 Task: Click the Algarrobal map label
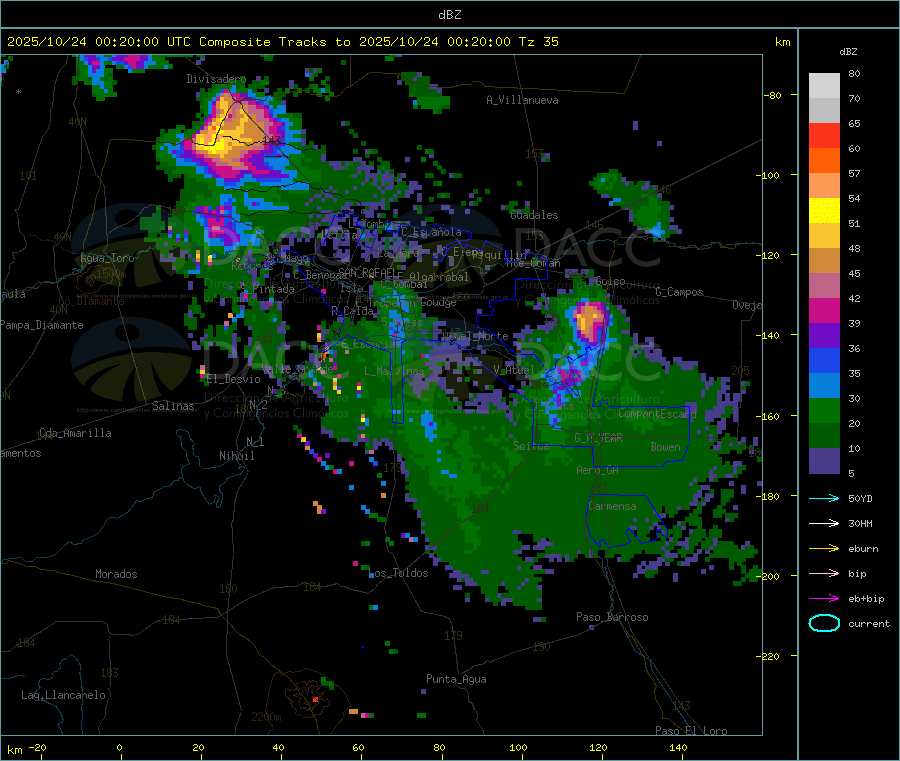[x=439, y=277]
